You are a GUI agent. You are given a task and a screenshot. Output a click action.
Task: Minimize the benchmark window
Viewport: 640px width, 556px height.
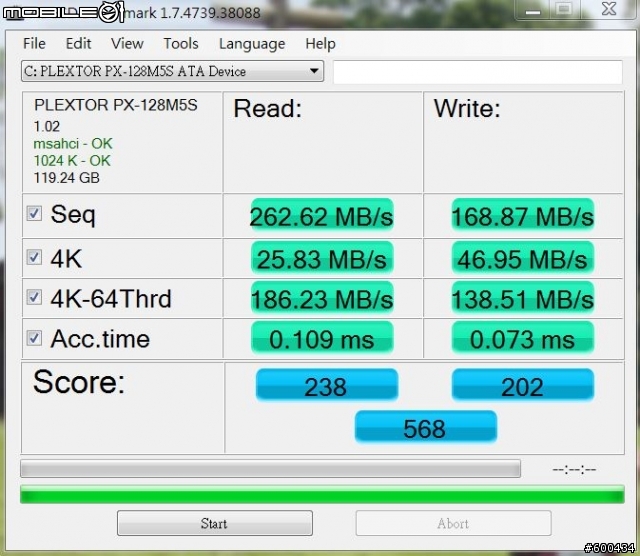[x=533, y=10]
